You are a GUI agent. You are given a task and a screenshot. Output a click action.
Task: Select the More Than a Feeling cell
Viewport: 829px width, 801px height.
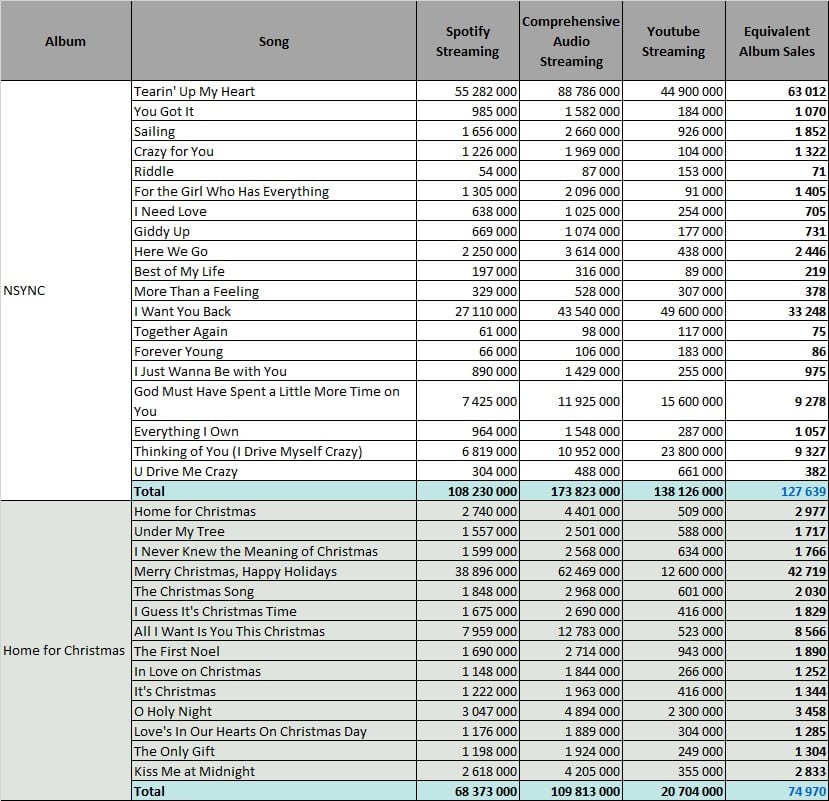[x=274, y=291]
